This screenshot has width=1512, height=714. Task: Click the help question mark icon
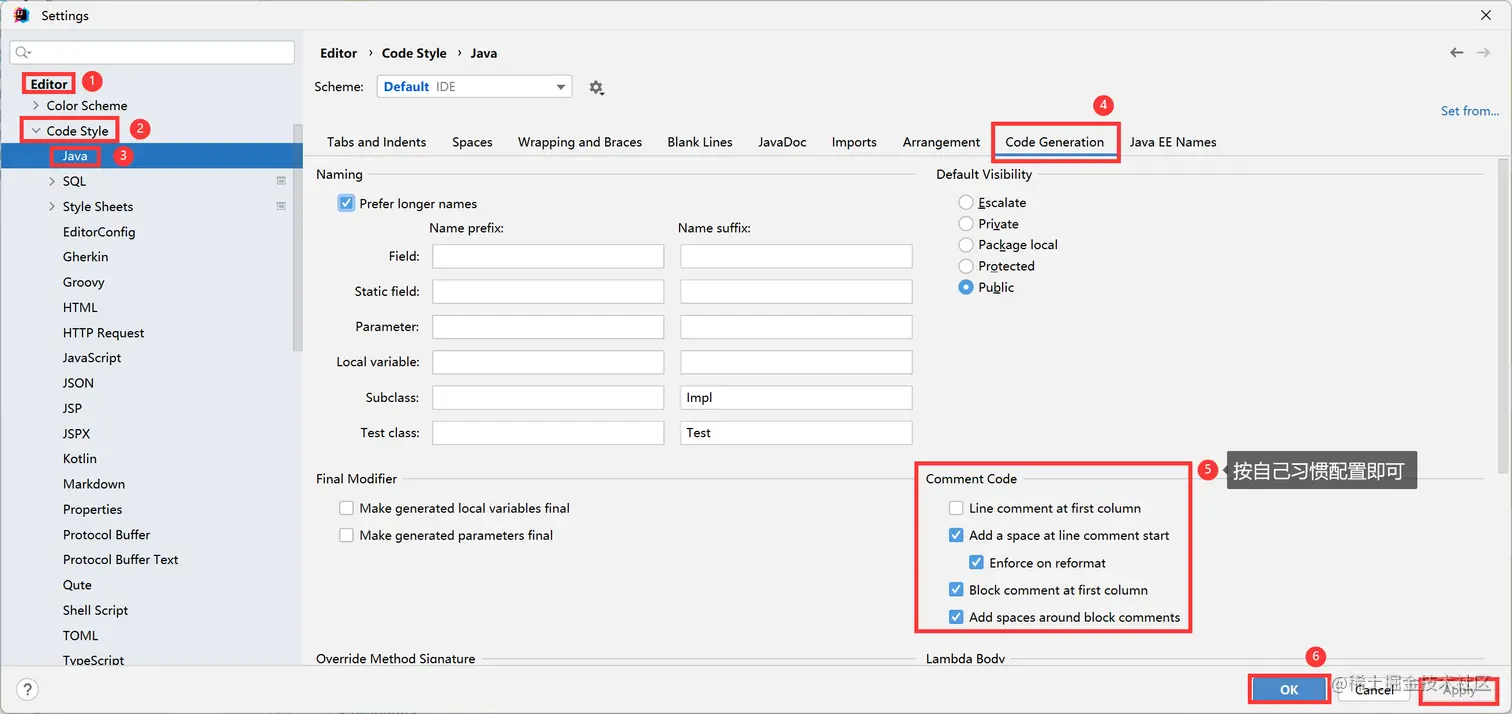coord(28,689)
